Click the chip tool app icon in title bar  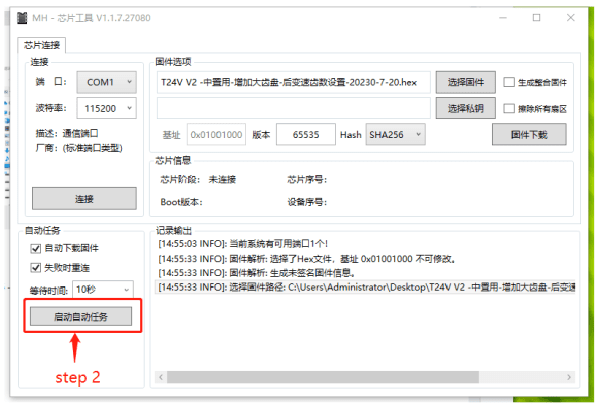(x=22, y=18)
